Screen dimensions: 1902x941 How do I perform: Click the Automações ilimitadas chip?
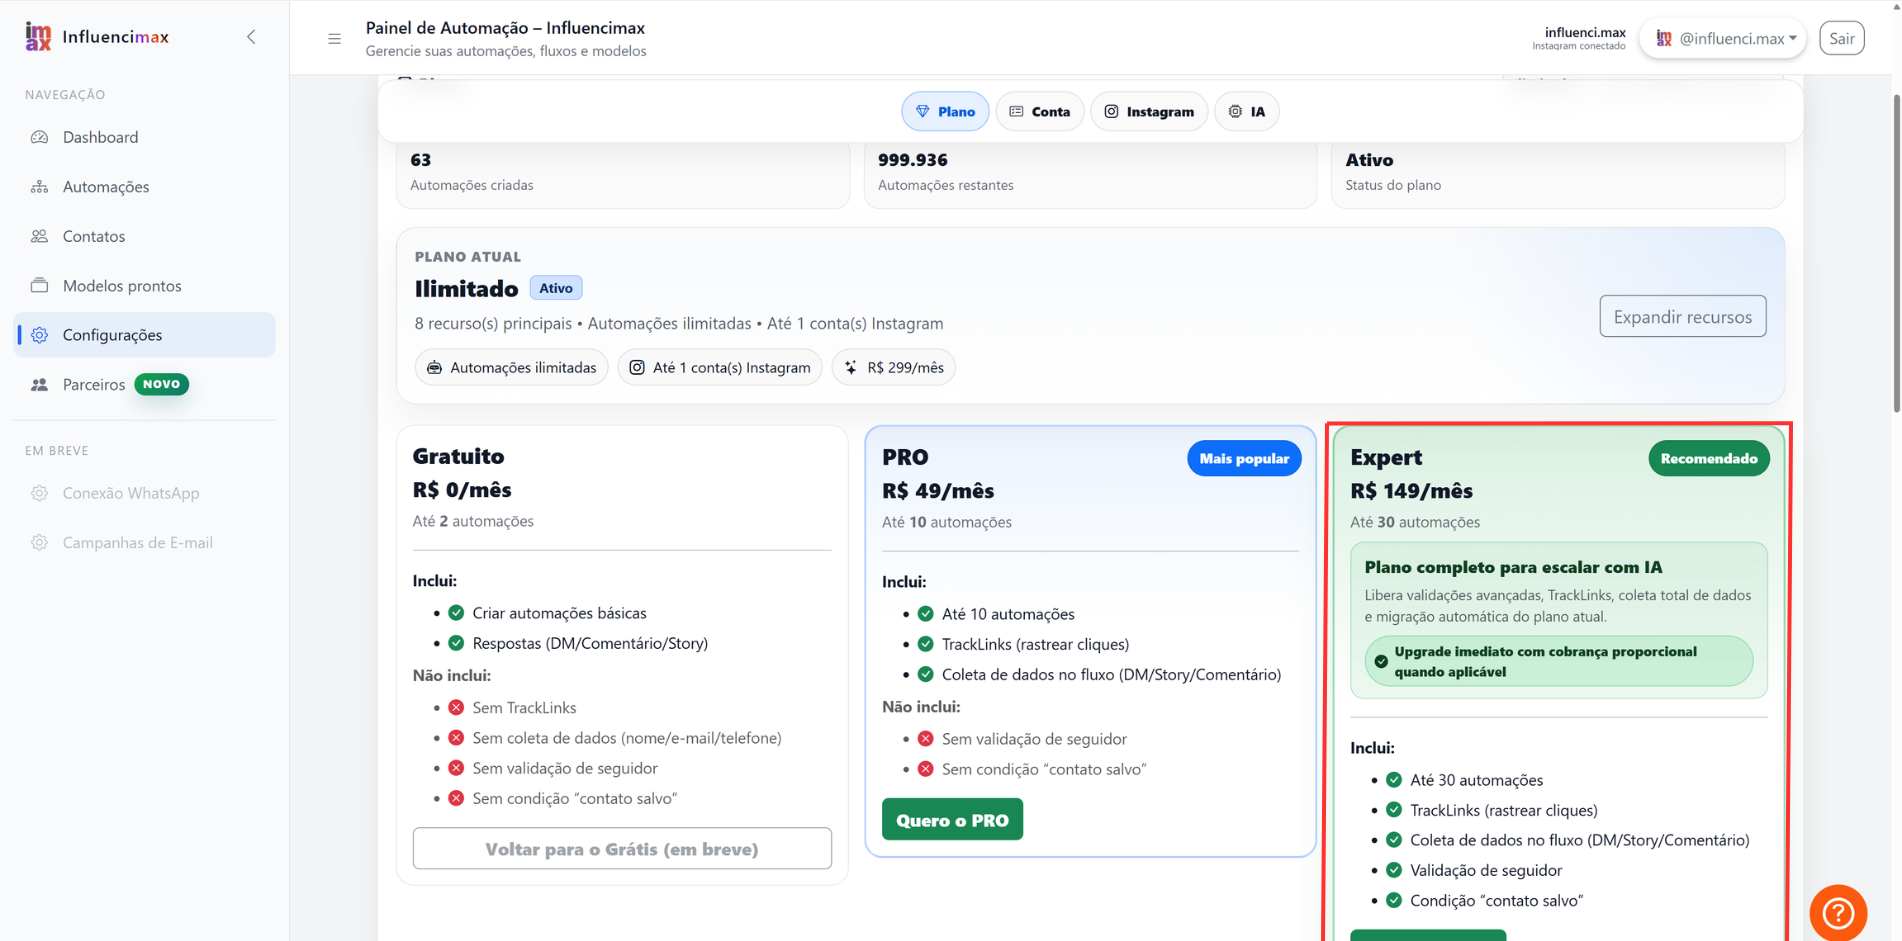pyautogui.click(x=511, y=367)
